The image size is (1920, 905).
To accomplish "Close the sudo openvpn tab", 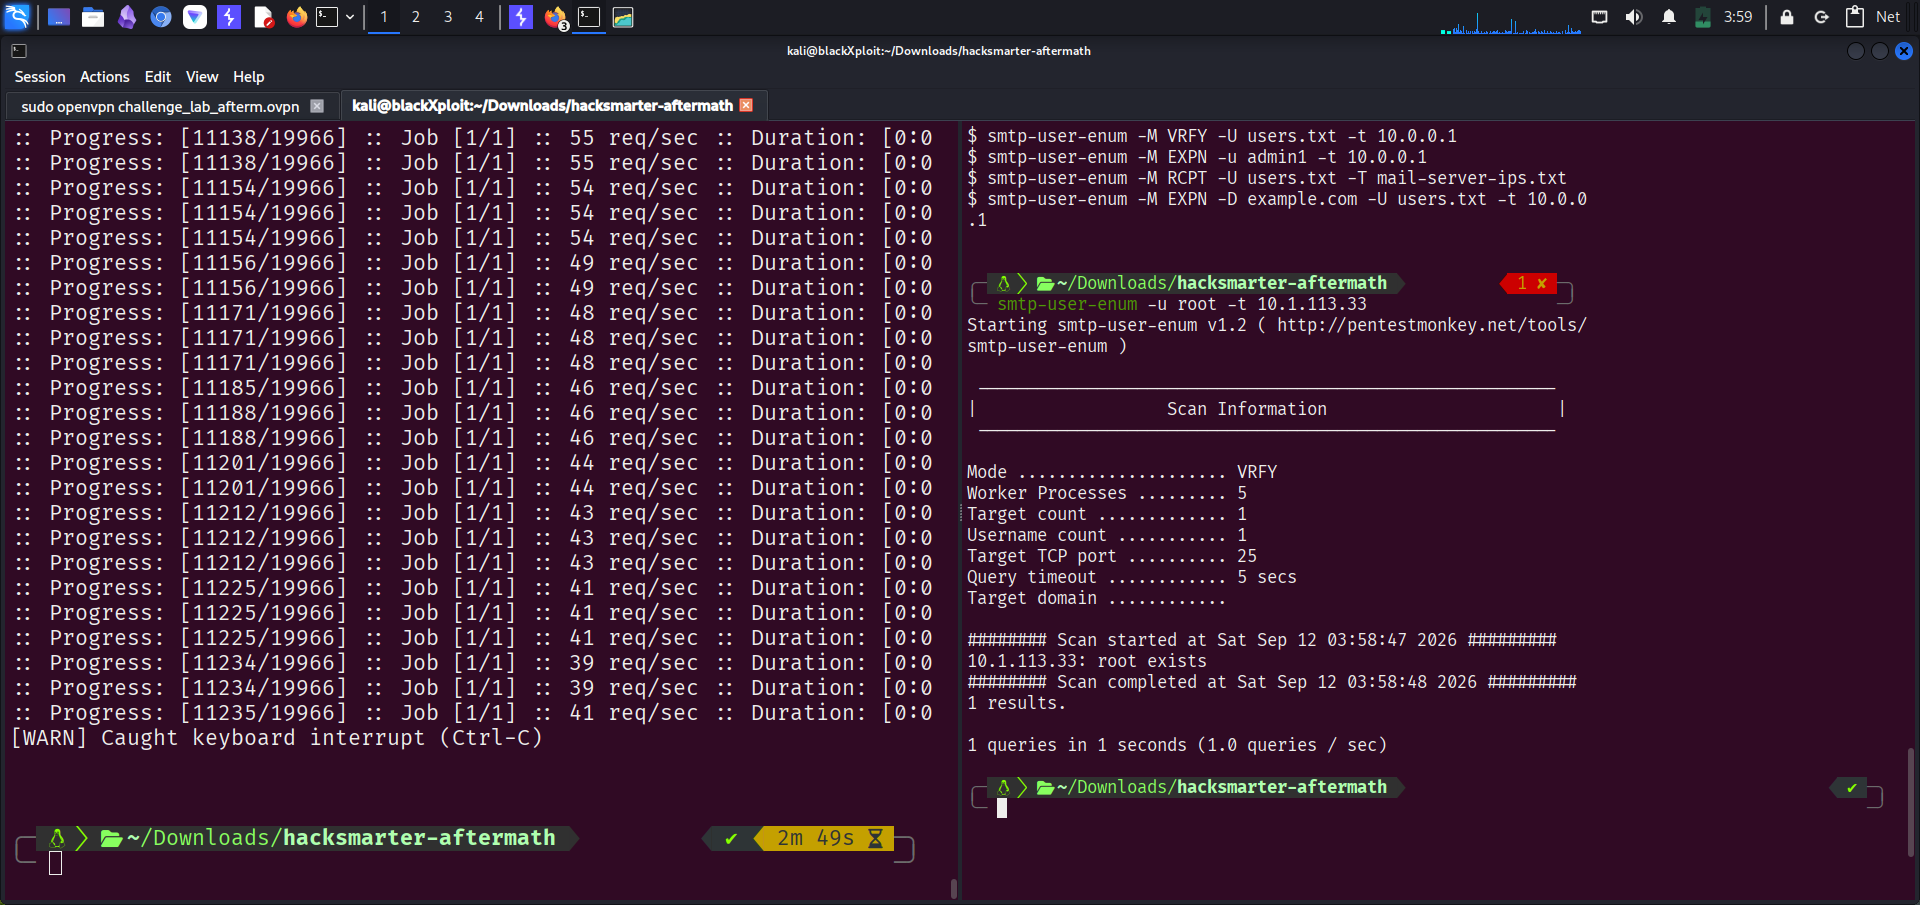I will (317, 106).
